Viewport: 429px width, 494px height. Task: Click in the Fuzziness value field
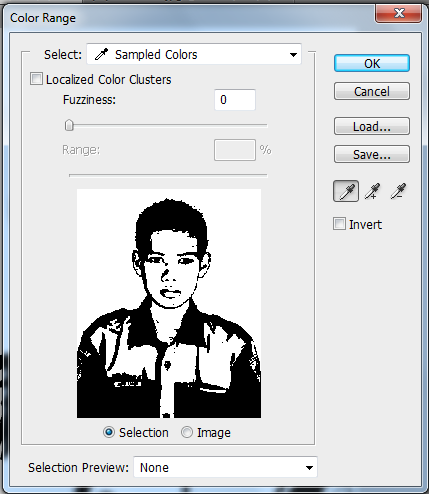(x=235, y=100)
